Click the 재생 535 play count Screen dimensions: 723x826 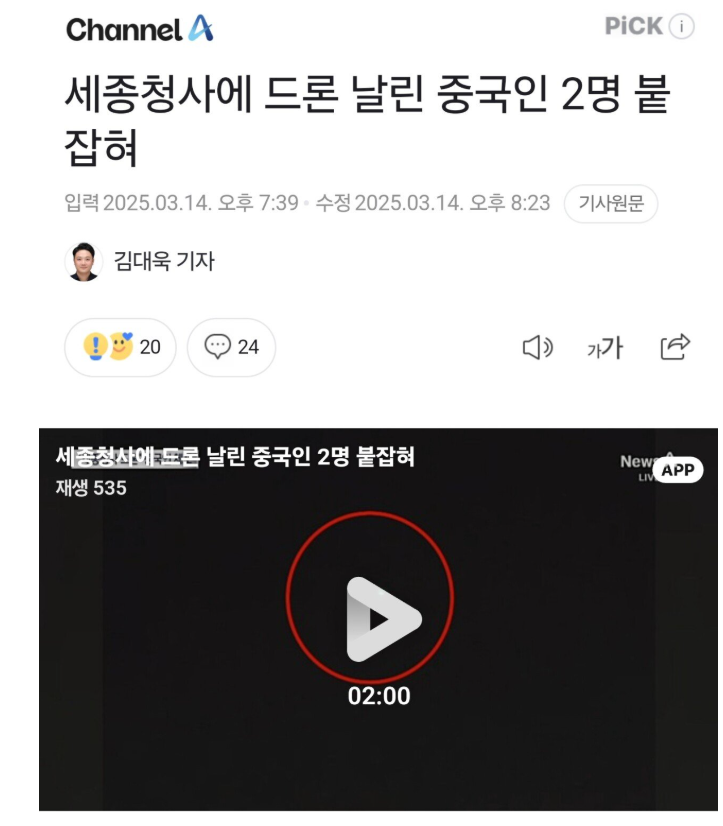[x=91, y=488]
